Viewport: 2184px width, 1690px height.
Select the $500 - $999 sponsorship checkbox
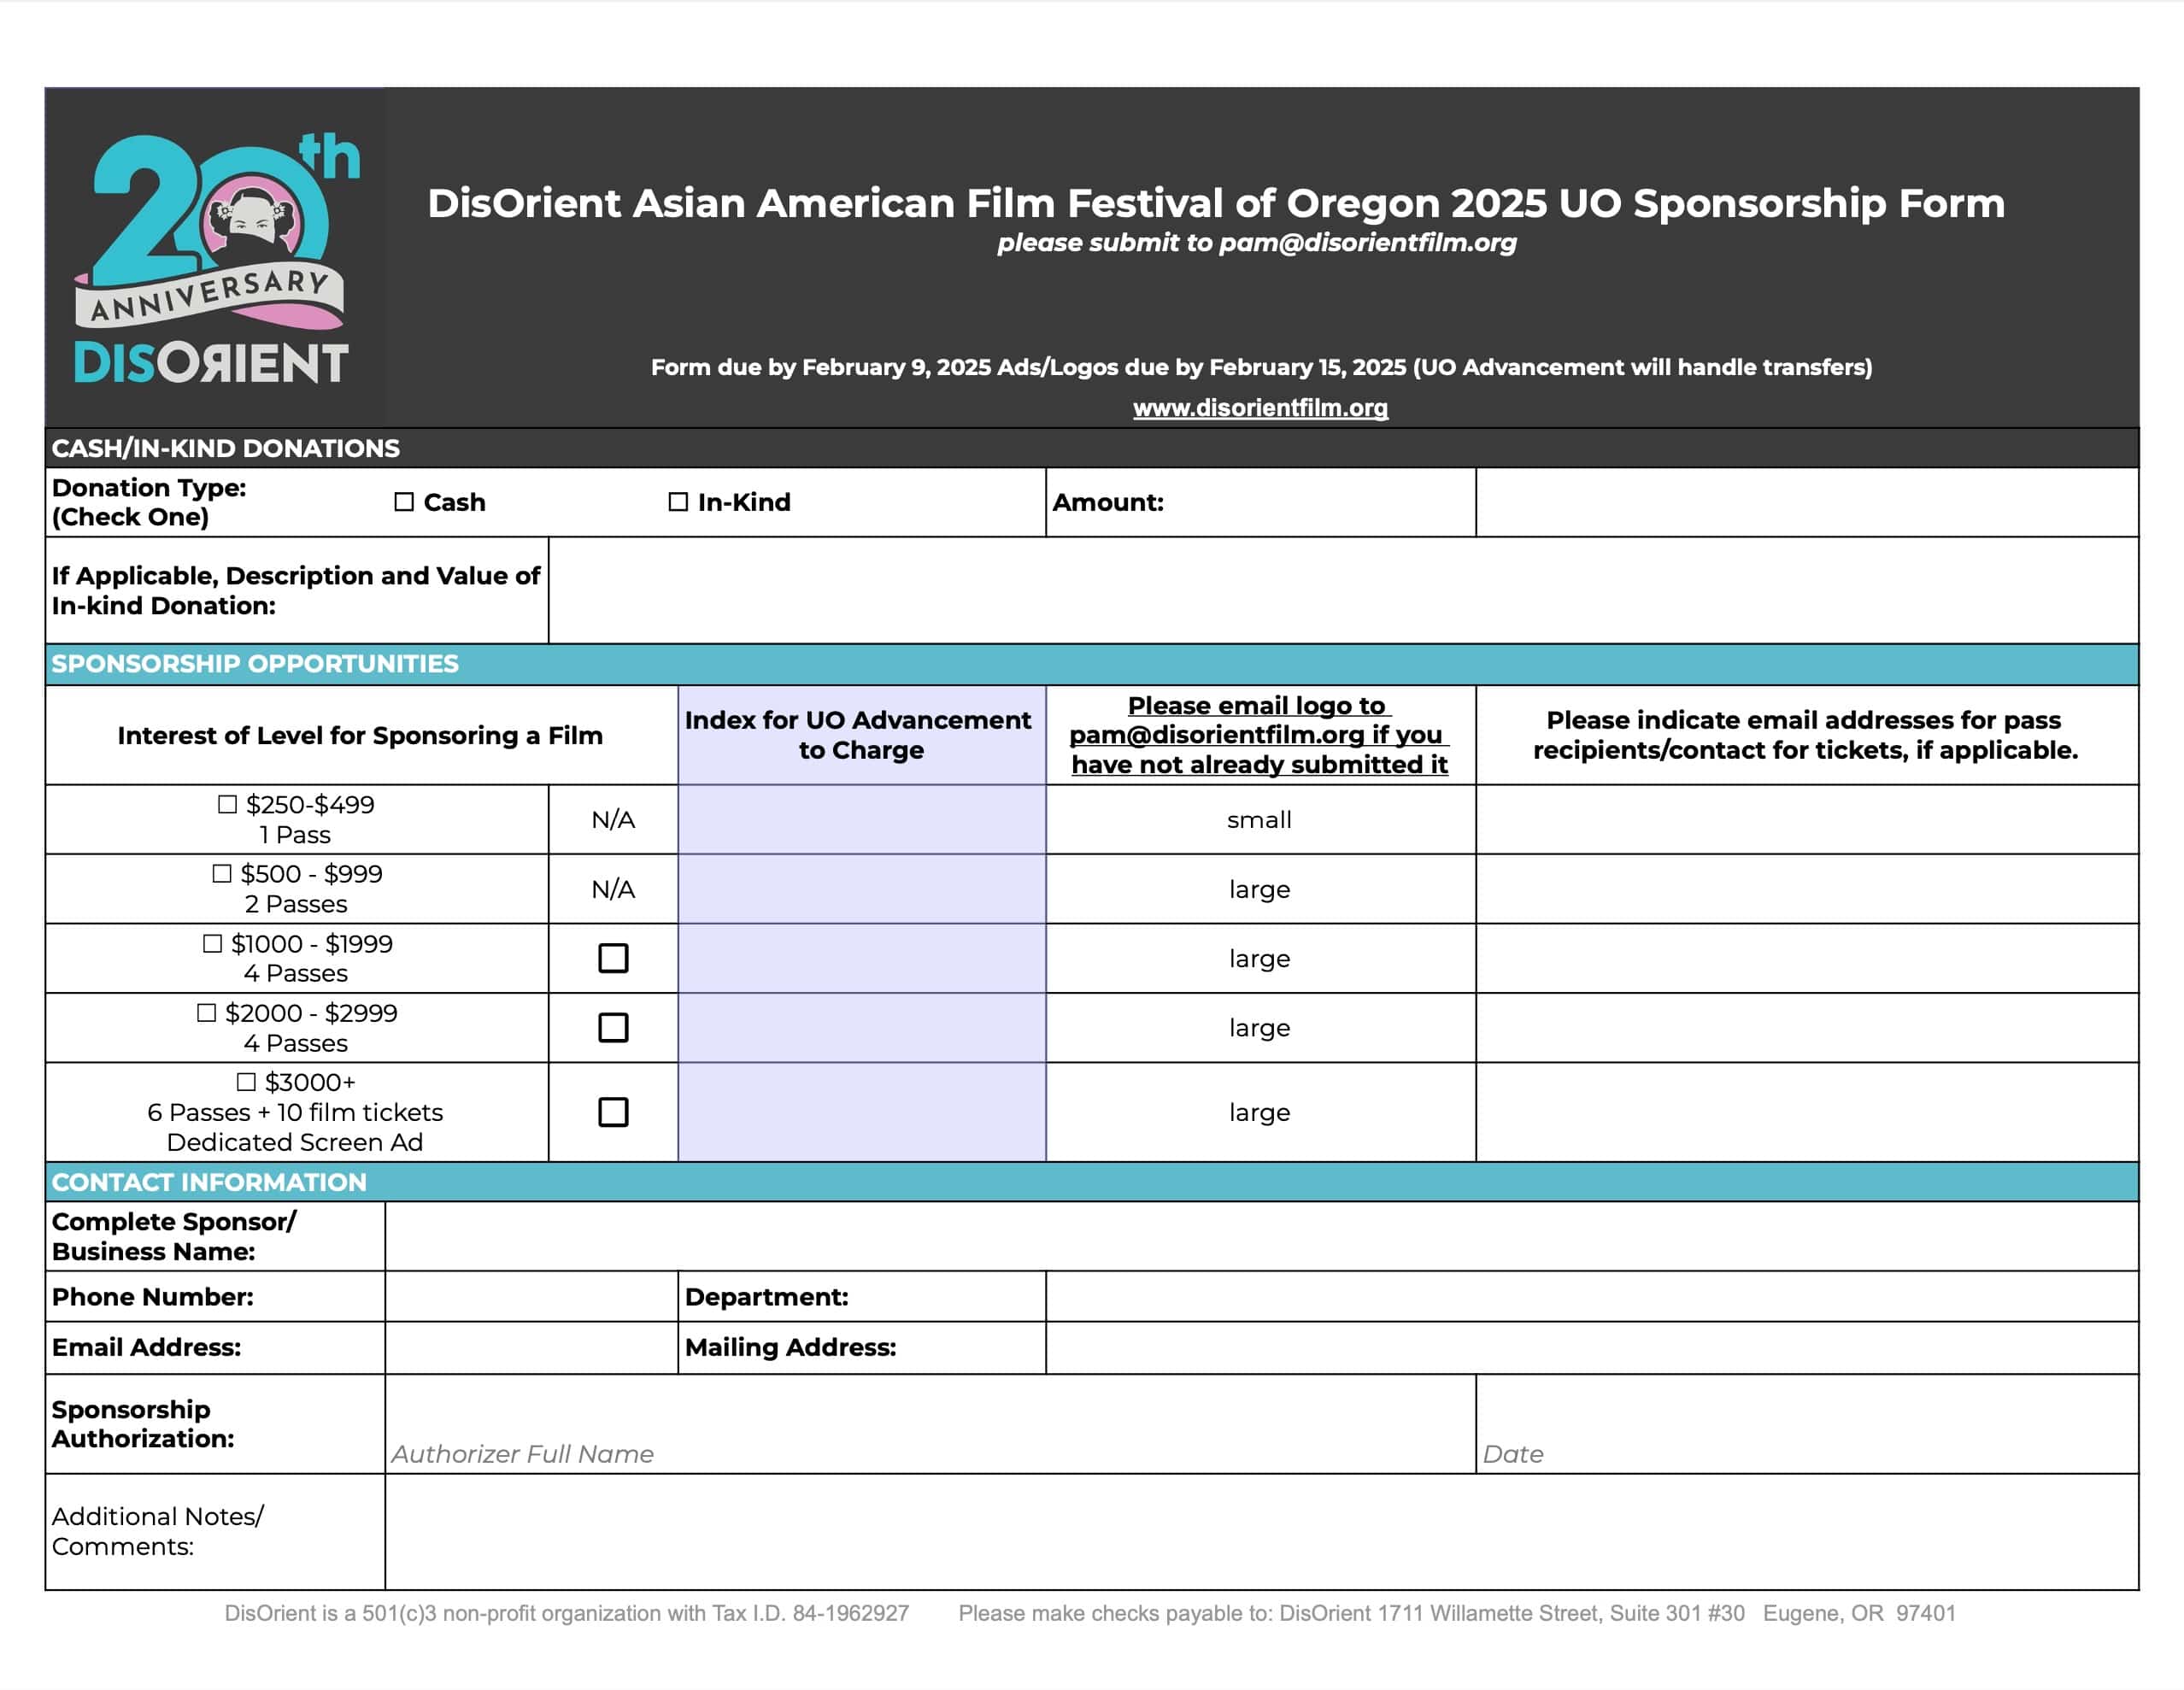tap(222, 873)
